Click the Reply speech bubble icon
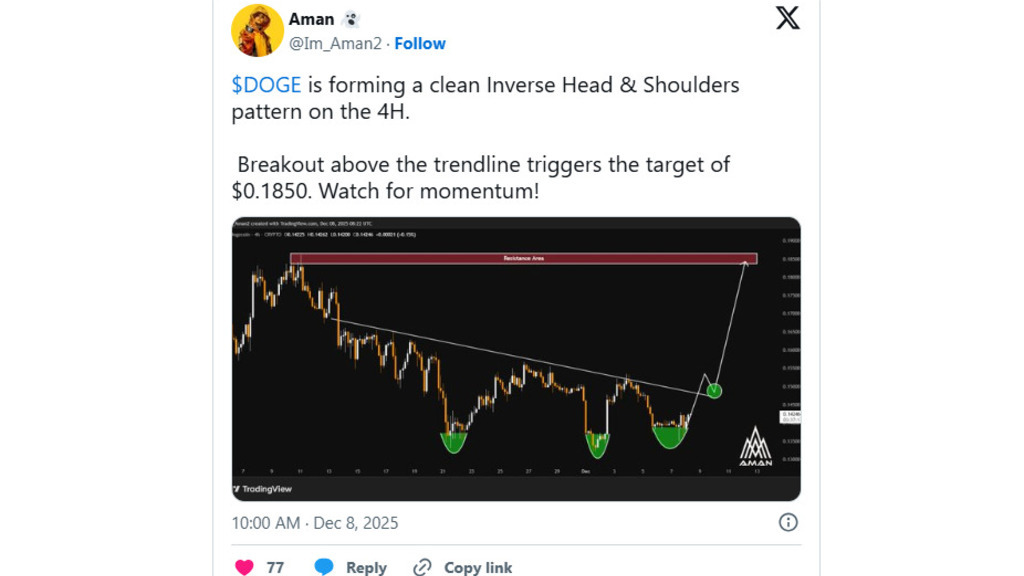This screenshot has height=576, width=1024. coord(324,567)
